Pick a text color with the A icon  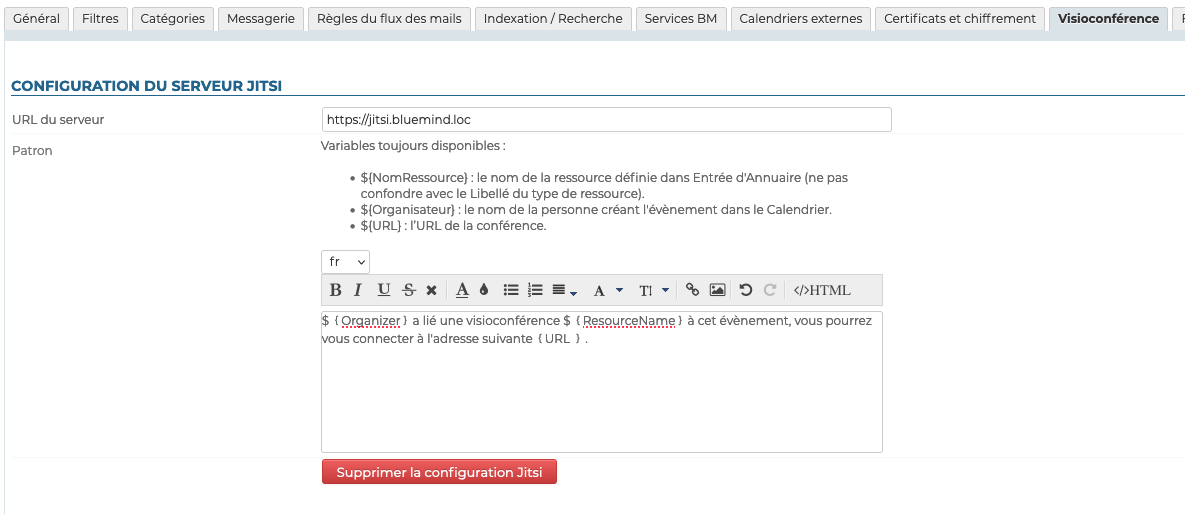(462, 290)
